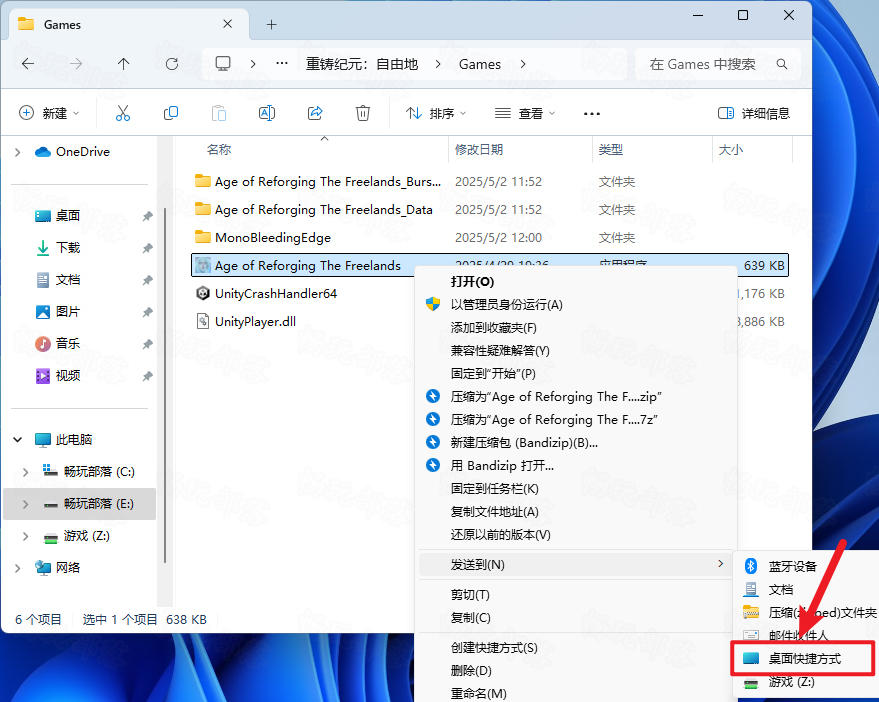Refresh the current folder view
This screenshot has width=879, height=702.
point(172,64)
